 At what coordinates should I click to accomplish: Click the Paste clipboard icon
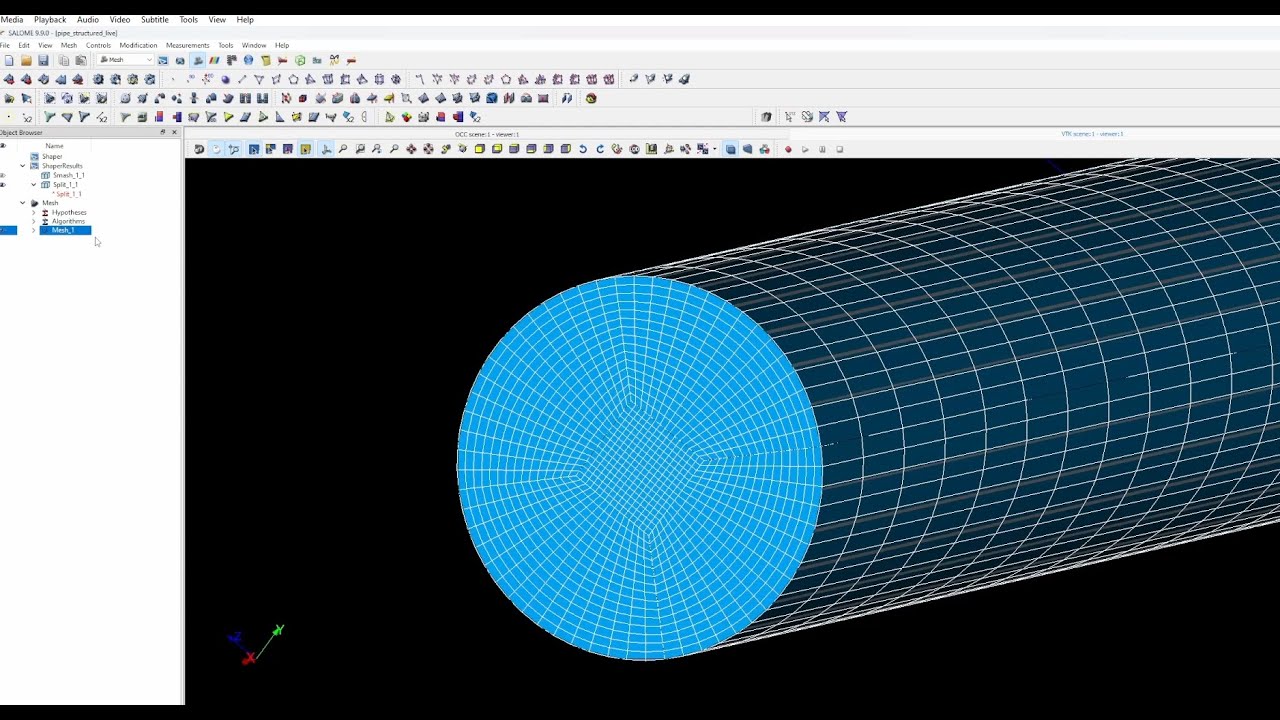tap(81, 60)
